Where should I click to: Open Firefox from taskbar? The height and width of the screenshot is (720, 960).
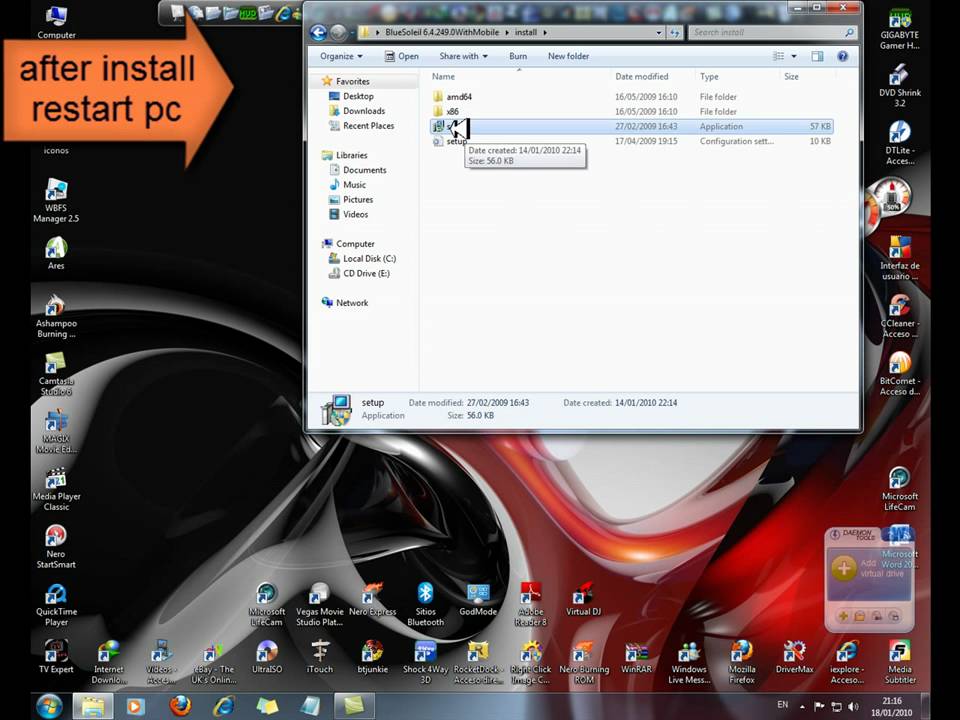pyautogui.click(x=180, y=706)
